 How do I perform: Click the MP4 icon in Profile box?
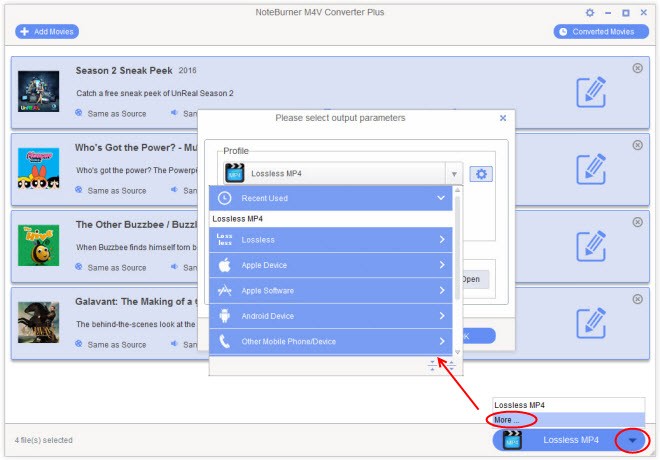pos(234,173)
